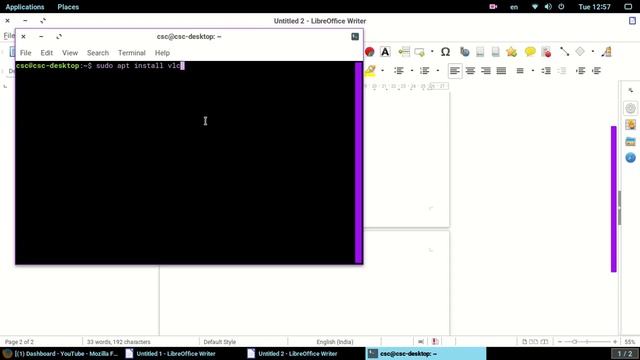Click the Writer zoom slider in status bar
The image size is (640, 360).
tap(587, 342)
